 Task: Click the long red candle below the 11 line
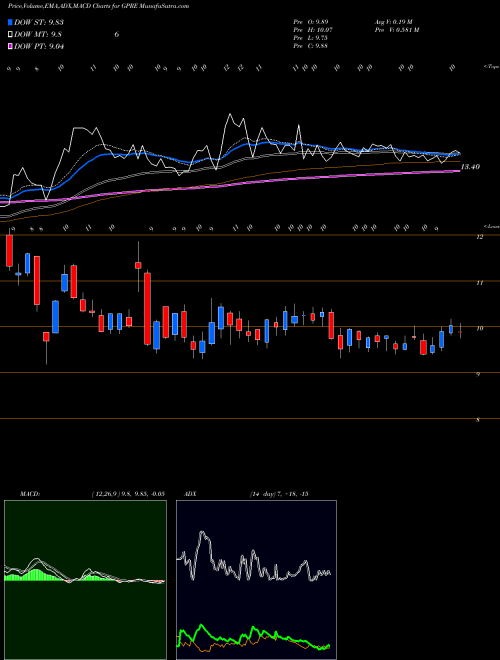point(147,309)
